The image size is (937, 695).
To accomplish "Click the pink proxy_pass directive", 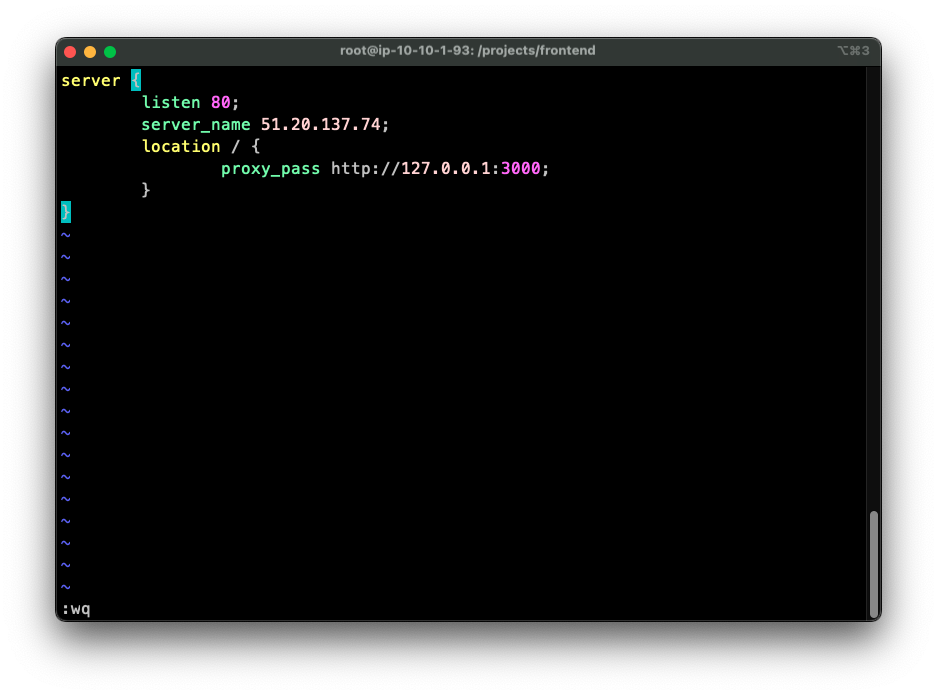I will coord(270,168).
